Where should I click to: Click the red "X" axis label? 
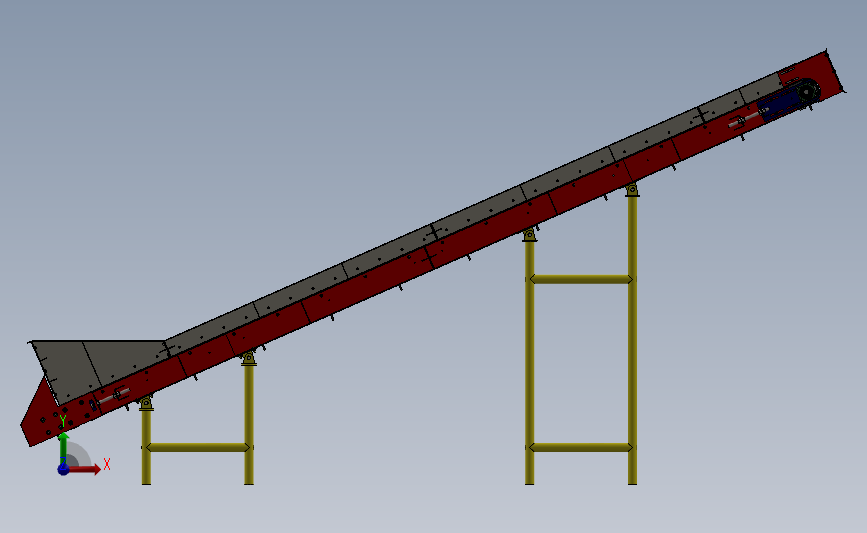107,464
